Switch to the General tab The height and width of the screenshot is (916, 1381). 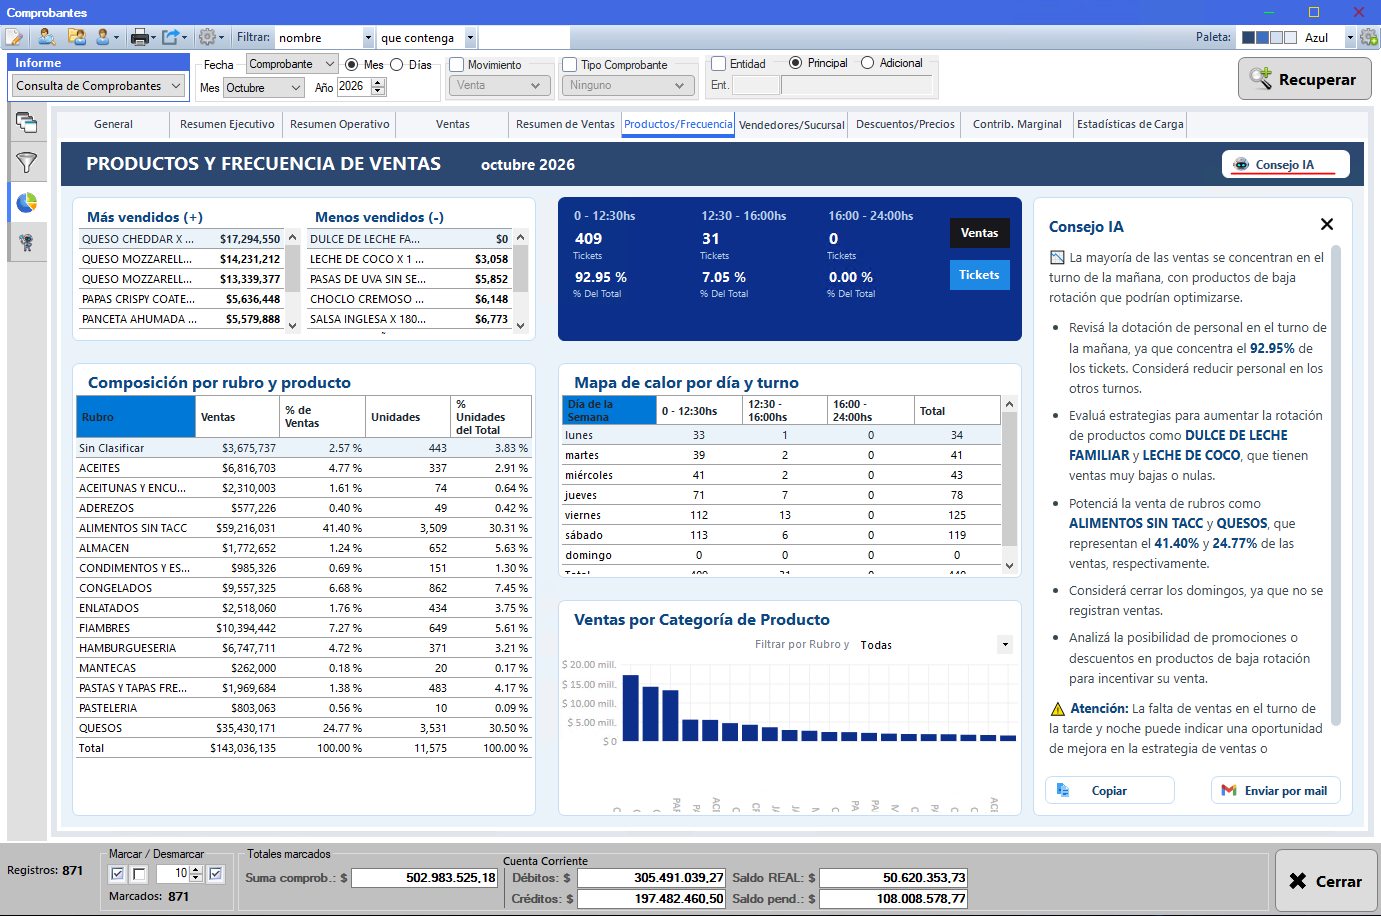pyautogui.click(x=113, y=124)
